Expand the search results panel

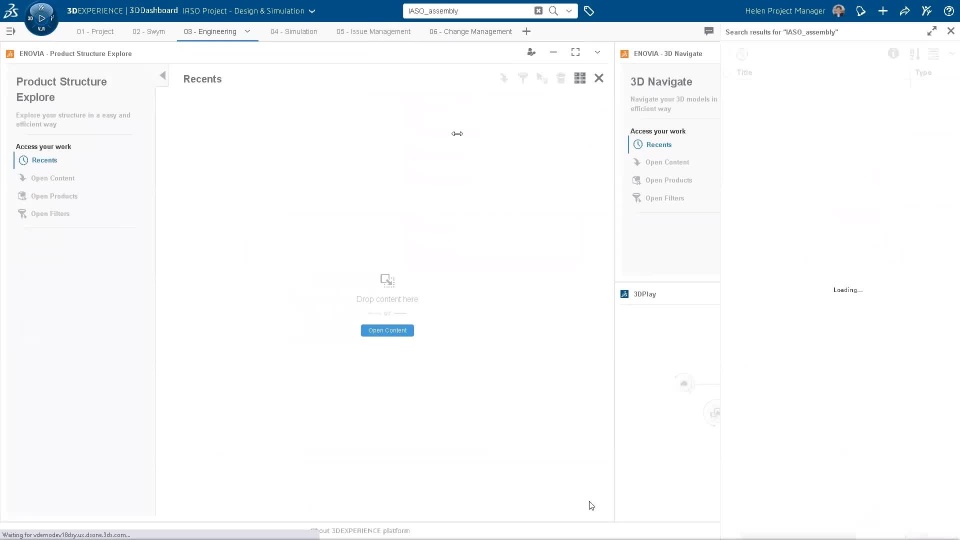tap(932, 31)
